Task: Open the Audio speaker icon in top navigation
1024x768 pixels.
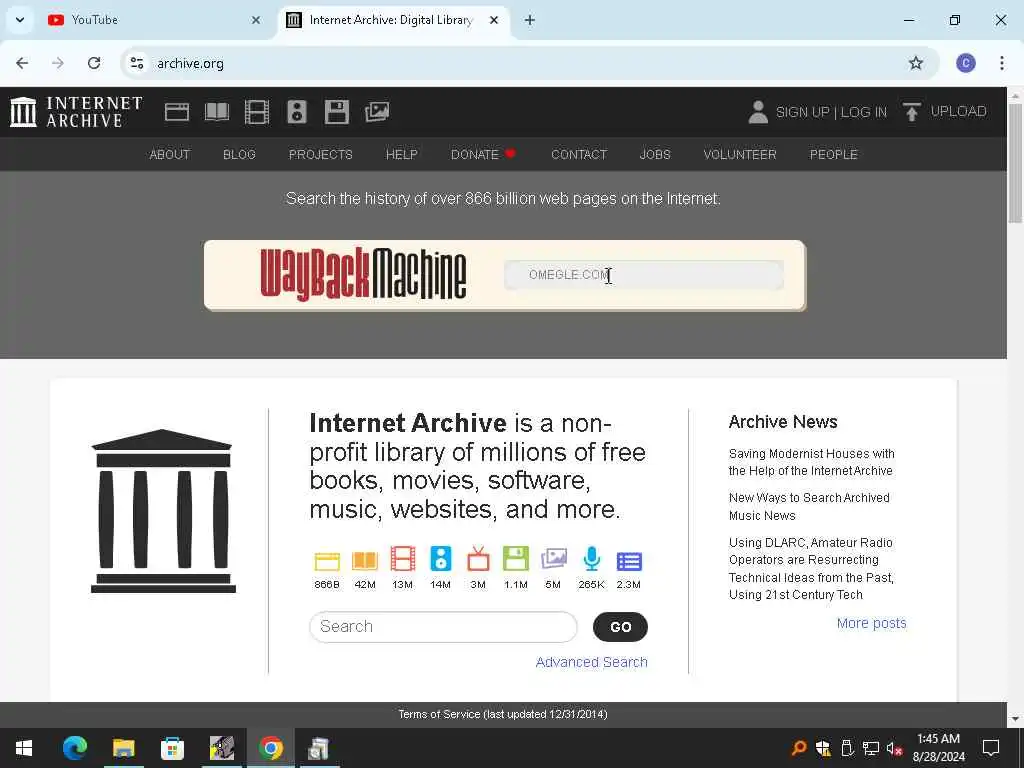Action: point(296,112)
